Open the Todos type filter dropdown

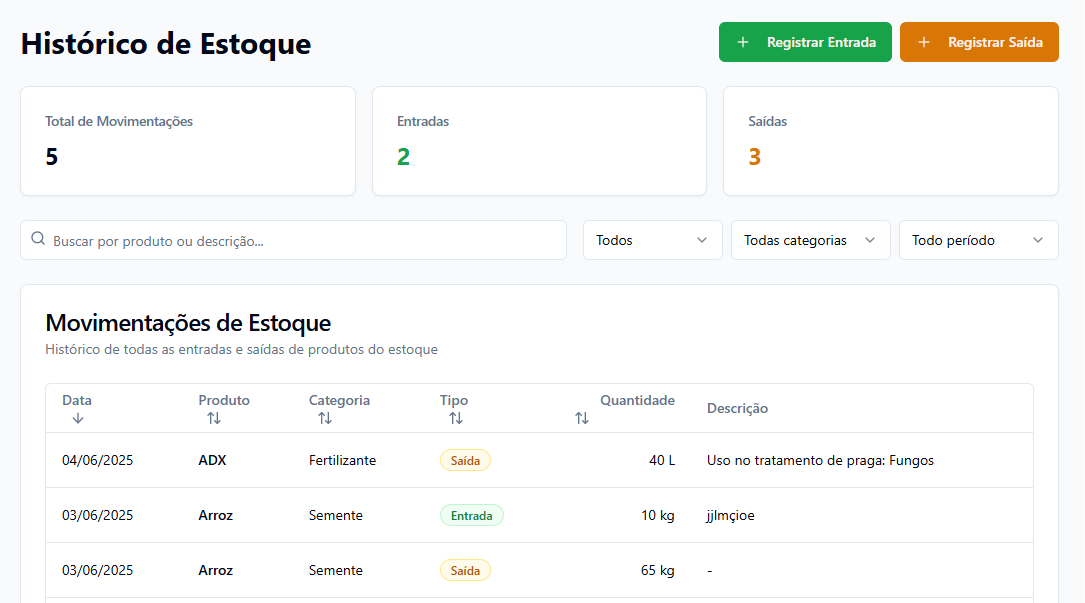(x=653, y=240)
